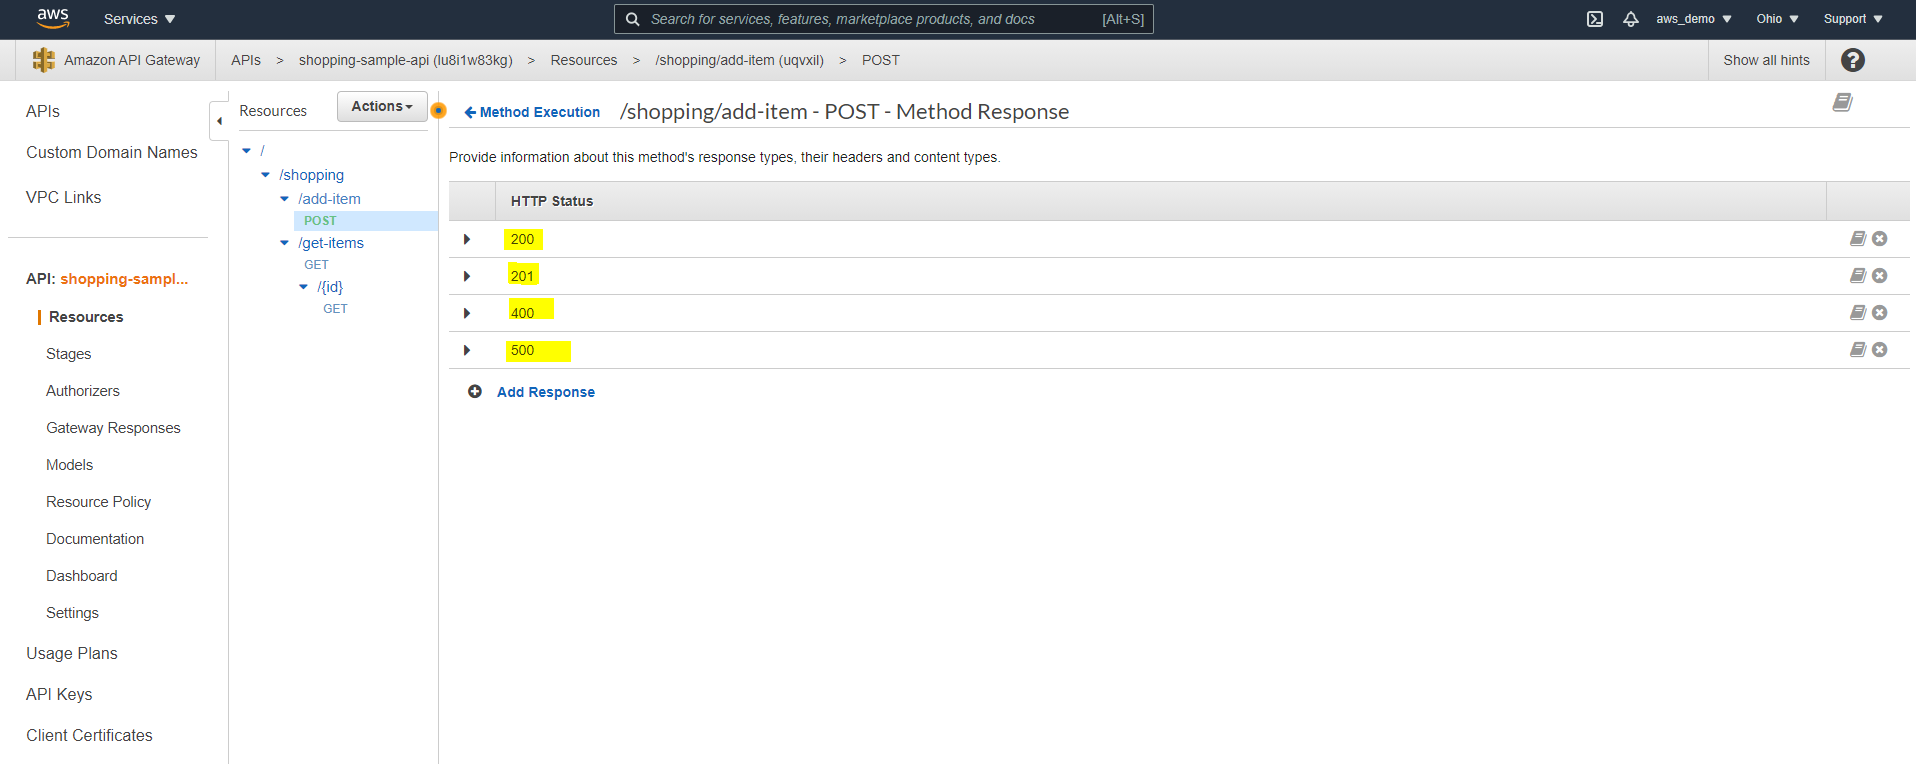This screenshot has width=1916, height=764.
Task: Edit documentation for the 201 response
Action: click(x=1858, y=275)
